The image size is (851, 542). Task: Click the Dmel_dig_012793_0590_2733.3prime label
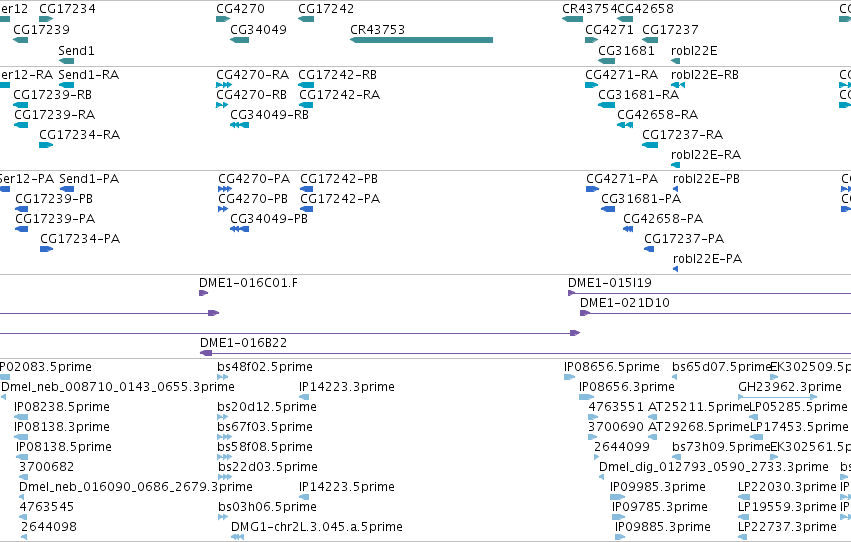click(x=714, y=467)
